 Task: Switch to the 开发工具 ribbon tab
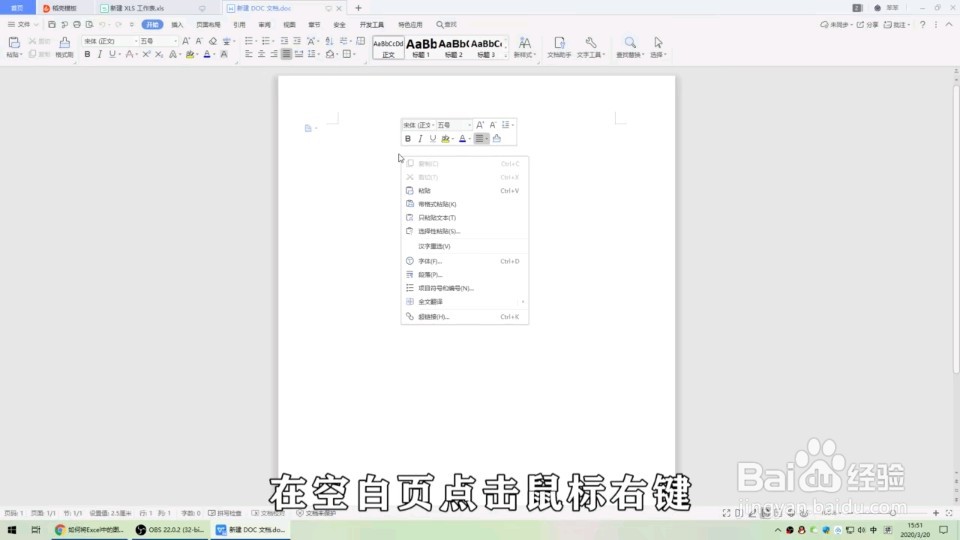tap(372, 24)
